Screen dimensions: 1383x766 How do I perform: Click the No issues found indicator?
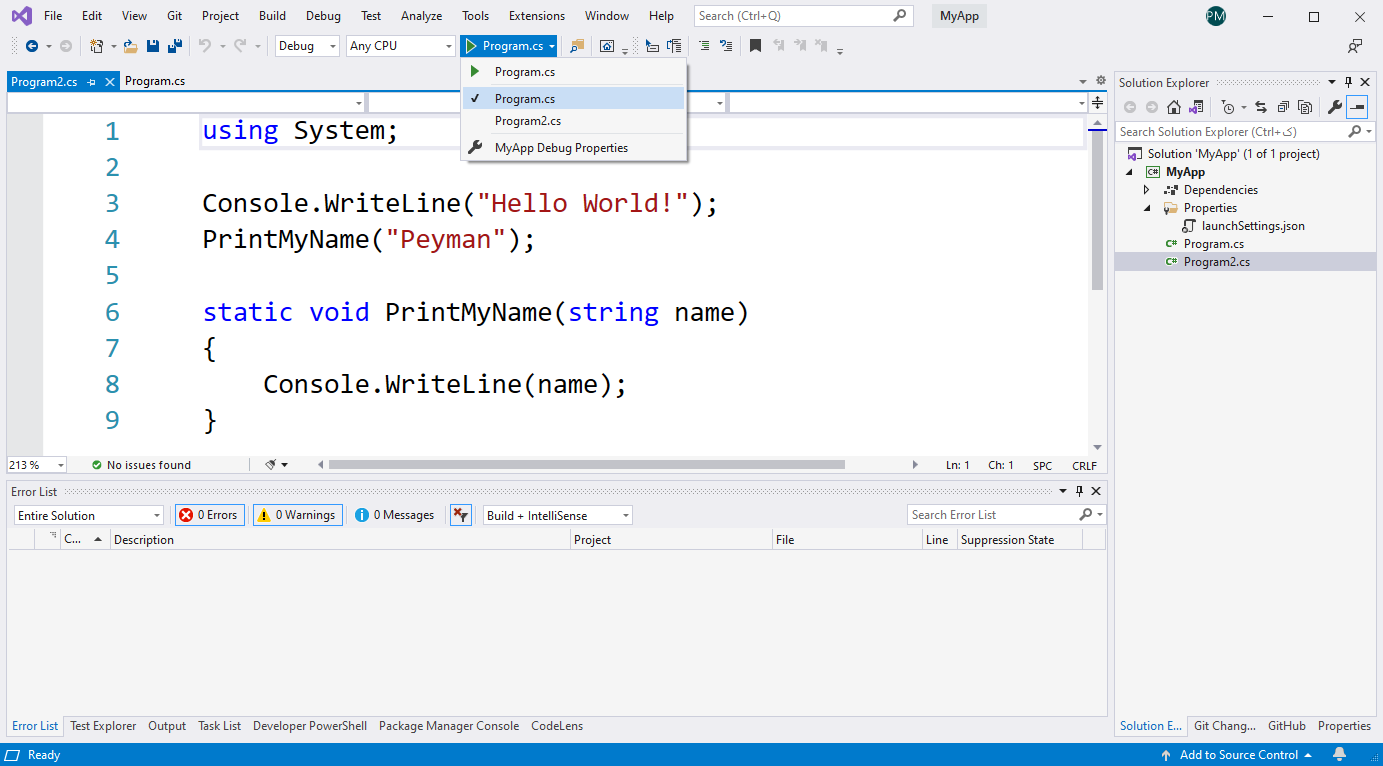(x=141, y=465)
